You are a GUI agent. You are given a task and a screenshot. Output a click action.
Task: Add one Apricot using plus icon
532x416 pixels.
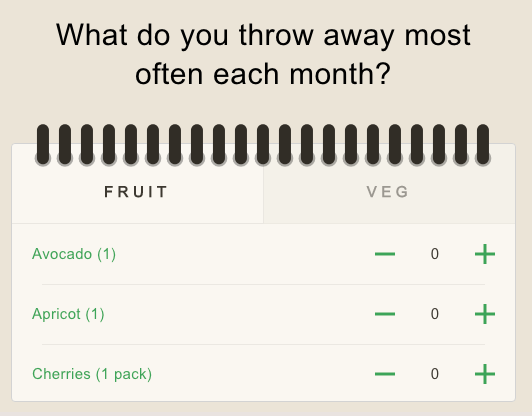[484, 314]
